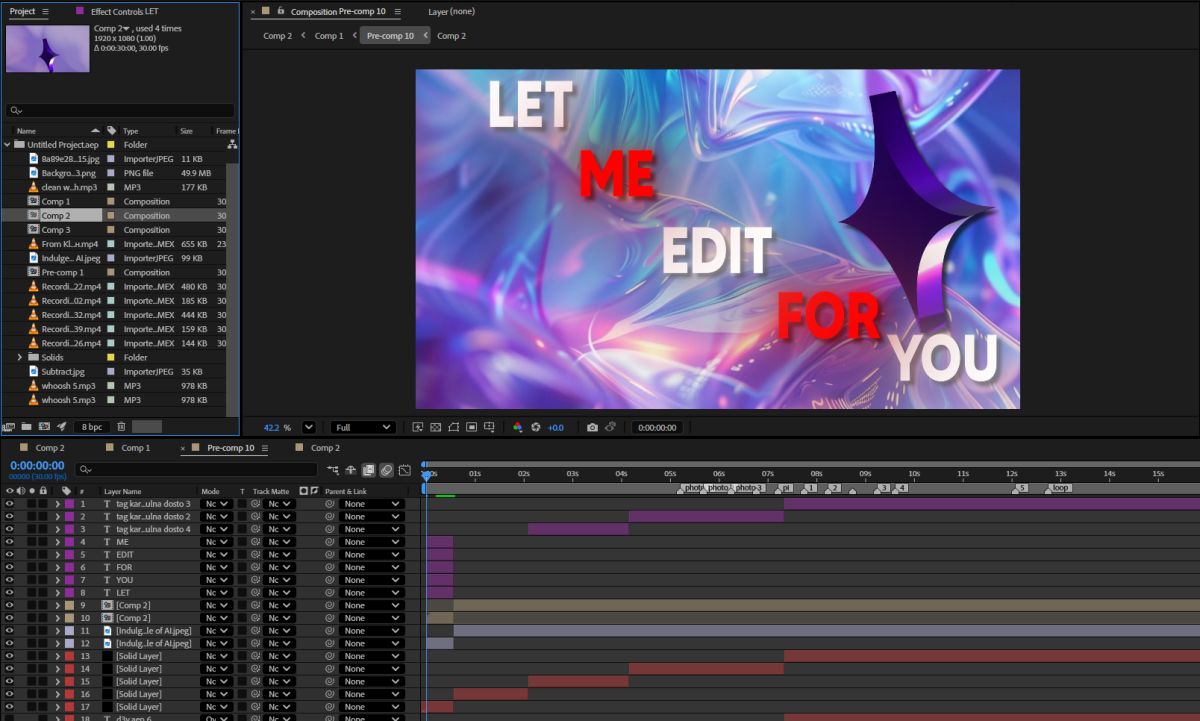Screen dimensions: 1200x721
Task: Lock the EDIT layer
Action: (43, 555)
